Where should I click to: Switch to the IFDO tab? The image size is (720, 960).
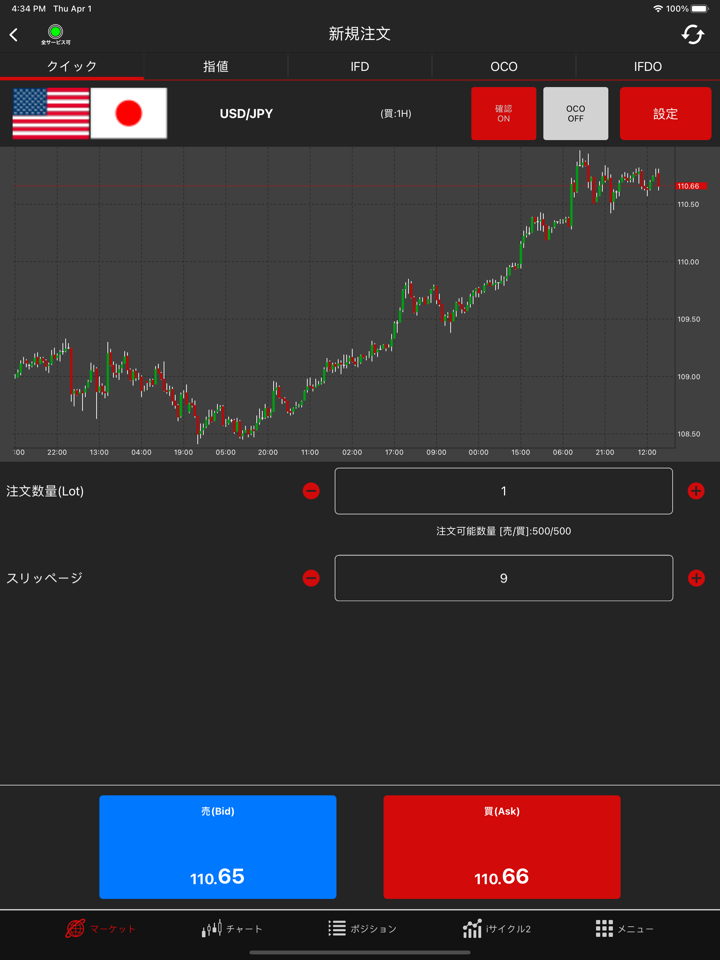coord(648,67)
